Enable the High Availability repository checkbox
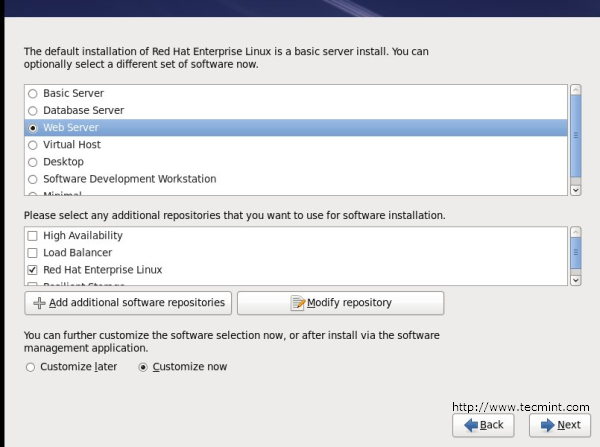The height and width of the screenshot is (447, 600). coord(33,236)
